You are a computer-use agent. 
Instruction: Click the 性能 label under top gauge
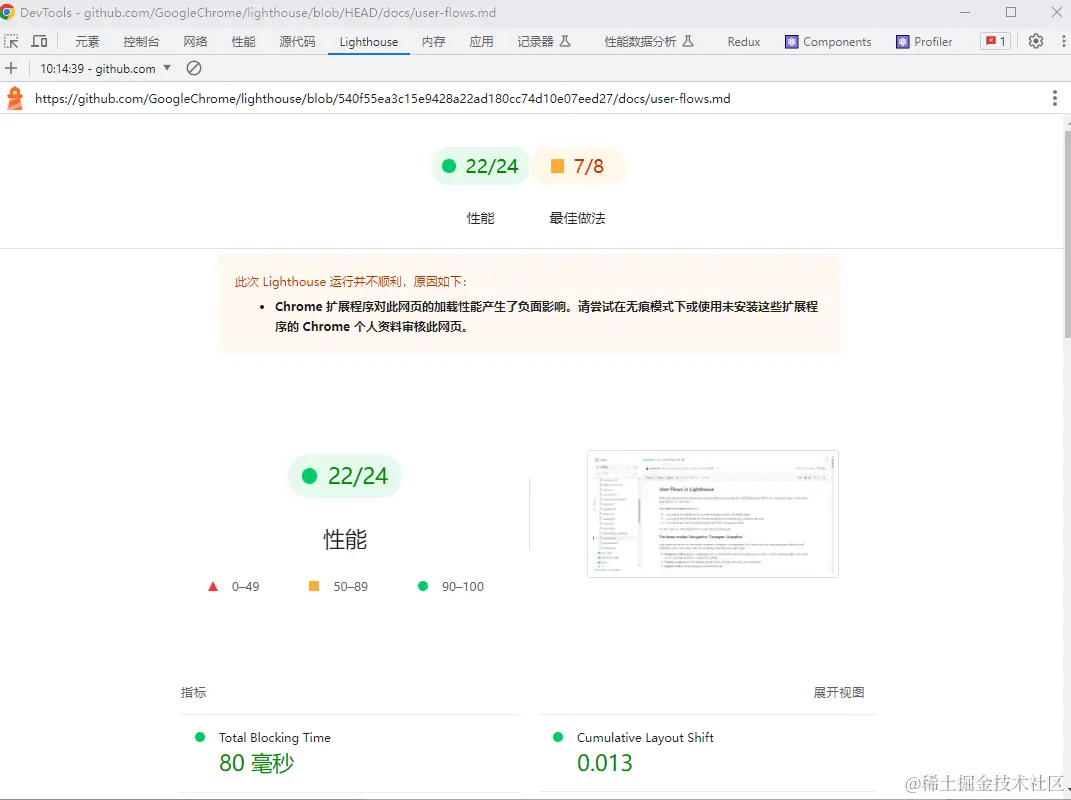point(480,218)
